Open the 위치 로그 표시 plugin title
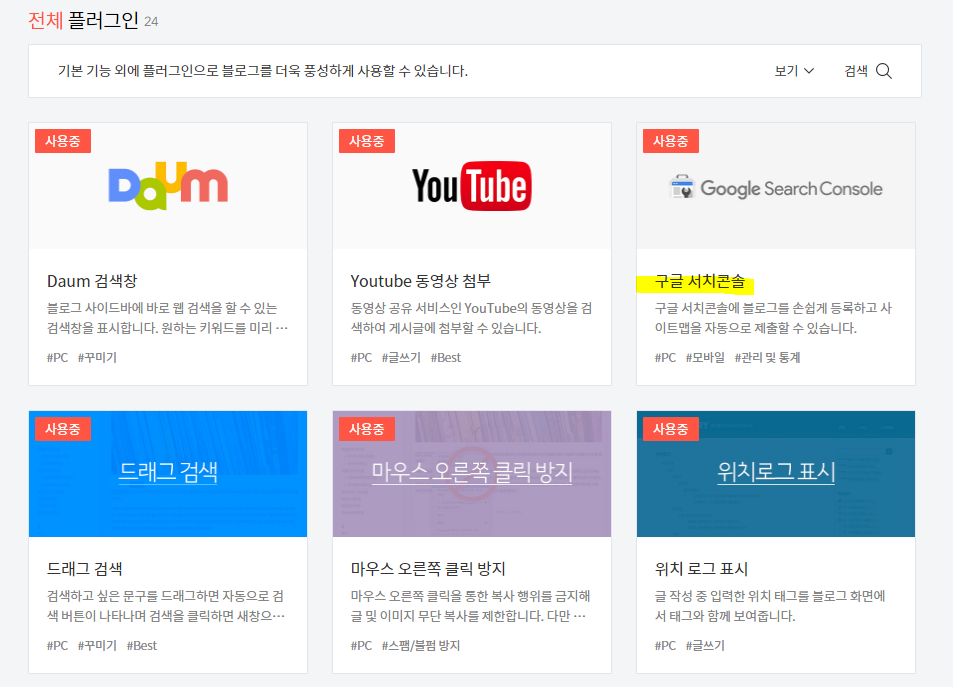Image resolution: width=953 pixels, height=687 pixels. (701, 569)
